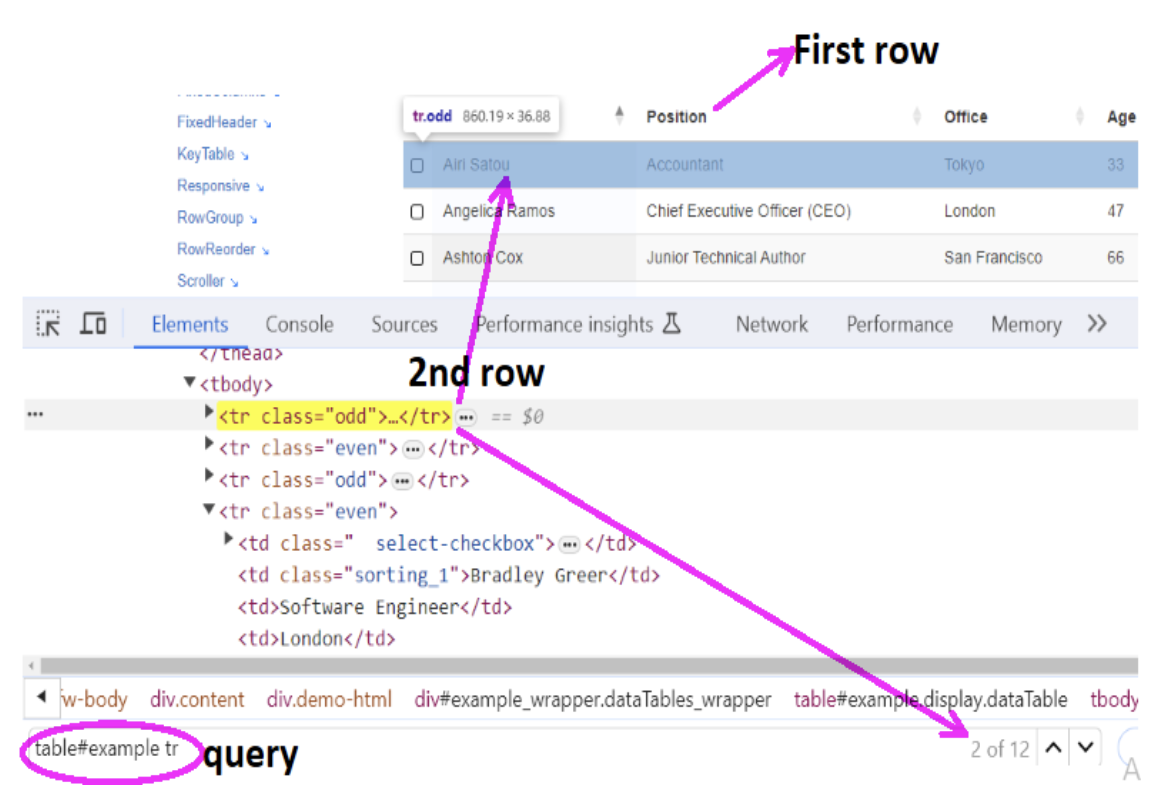Collapse the tbody node

click(x=189, y=382)
